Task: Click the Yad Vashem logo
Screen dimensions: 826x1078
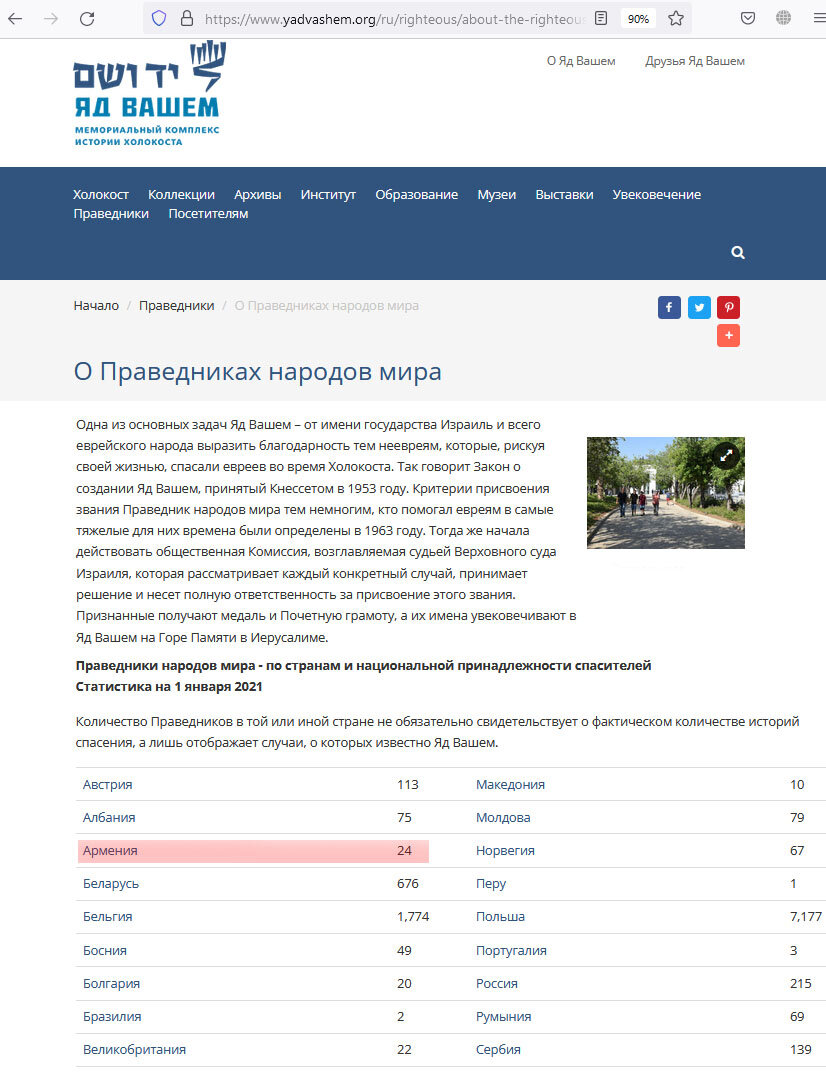Action: [x=149, y=93]
